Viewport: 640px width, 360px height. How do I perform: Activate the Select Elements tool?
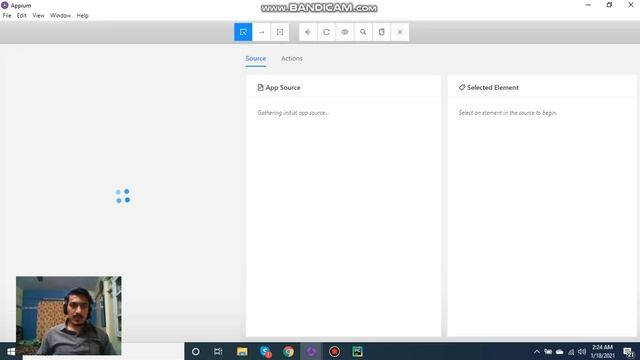pyautogui.click(x=243, y=32)
